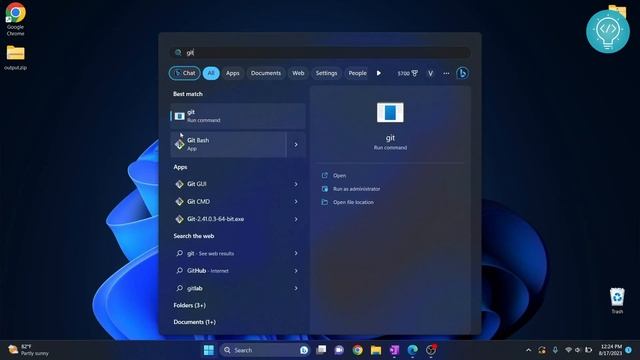This screenshot has width=640, height=360.
Task: Click the search input field containing git
Action: (x=320, y=52)
